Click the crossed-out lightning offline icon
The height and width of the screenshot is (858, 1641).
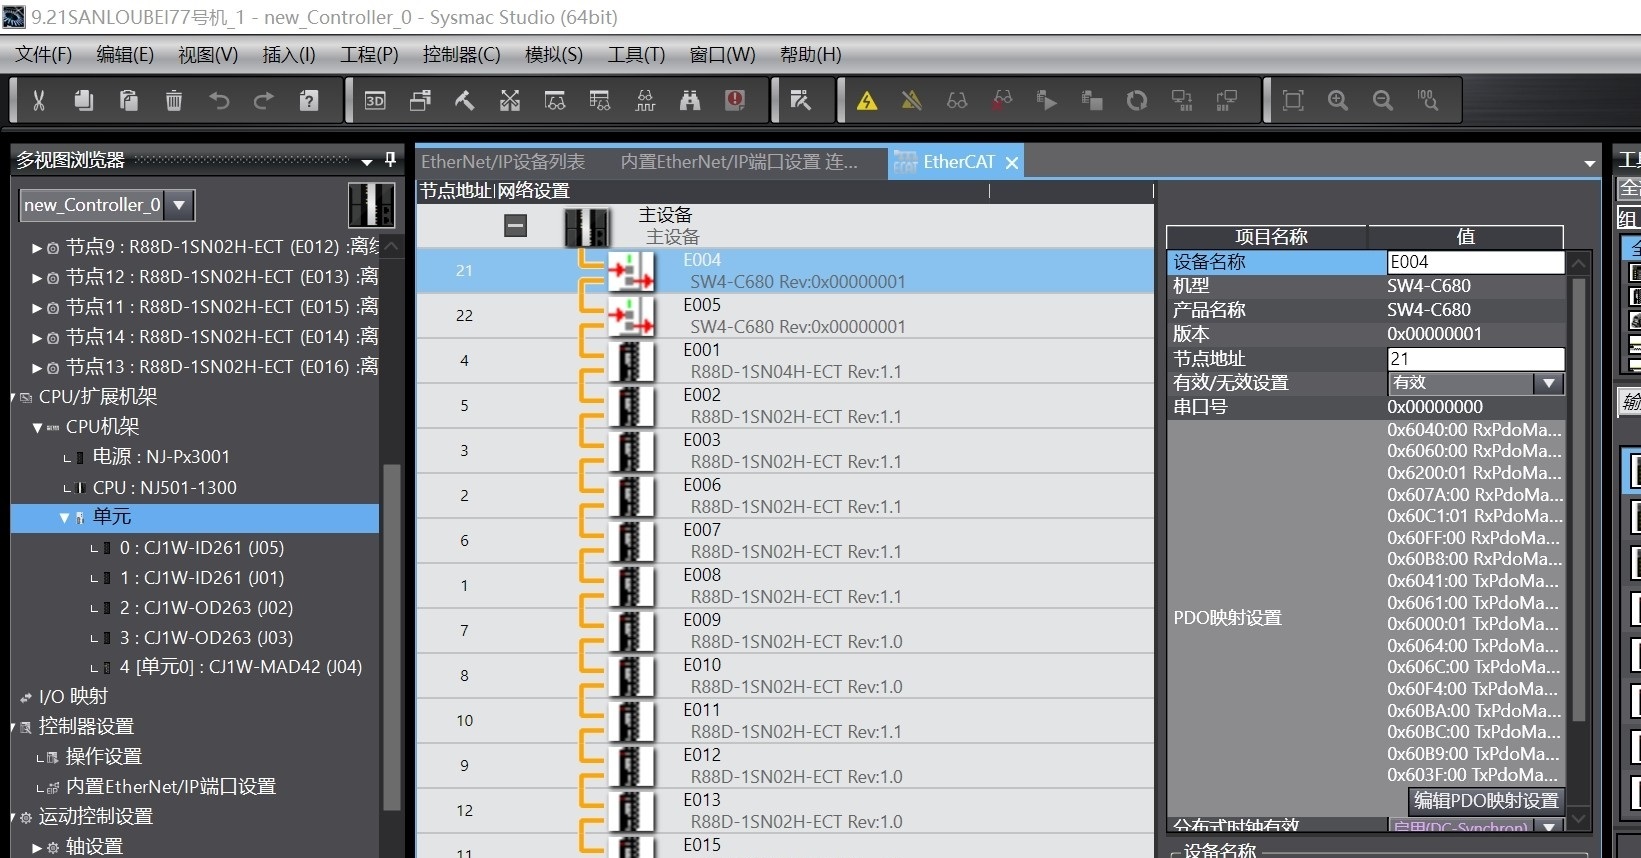click(912, 100)
